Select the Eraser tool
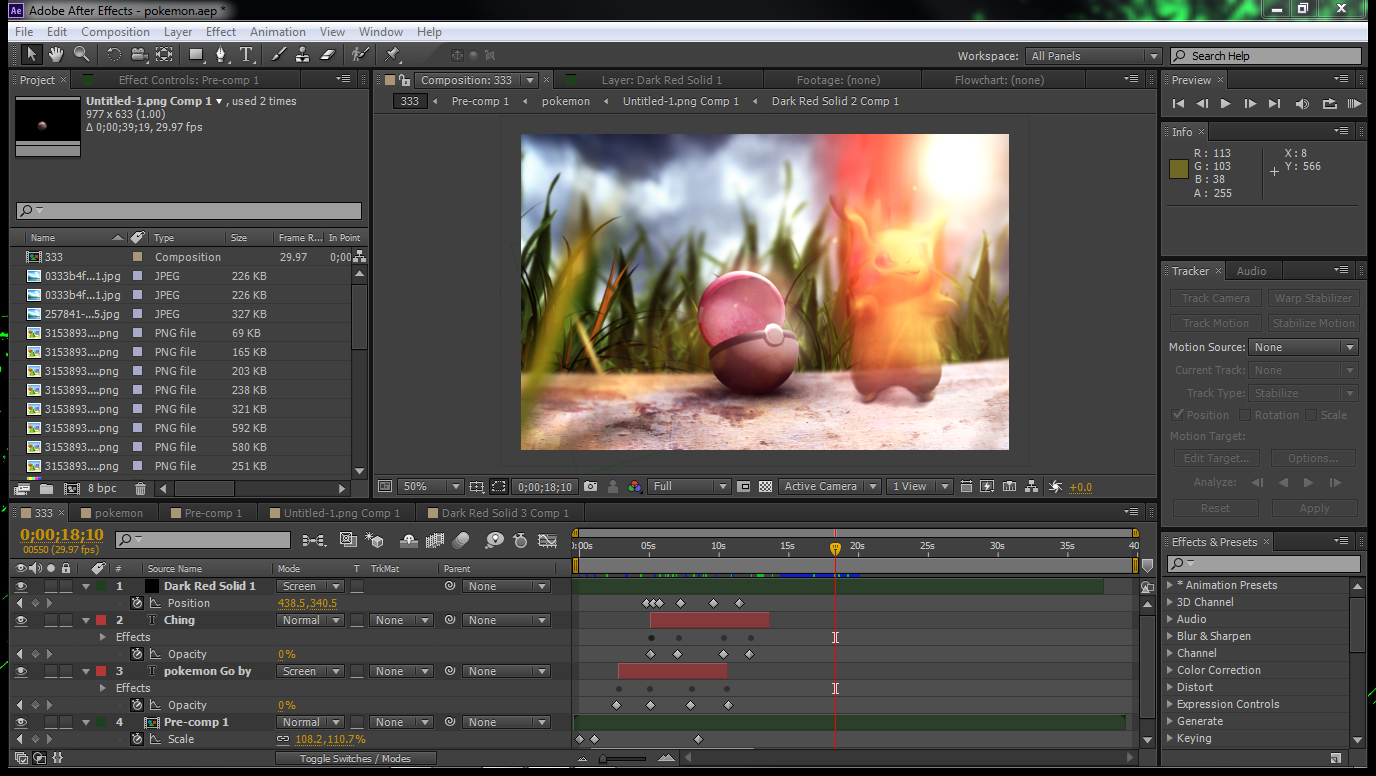 [x=328, y=55]
